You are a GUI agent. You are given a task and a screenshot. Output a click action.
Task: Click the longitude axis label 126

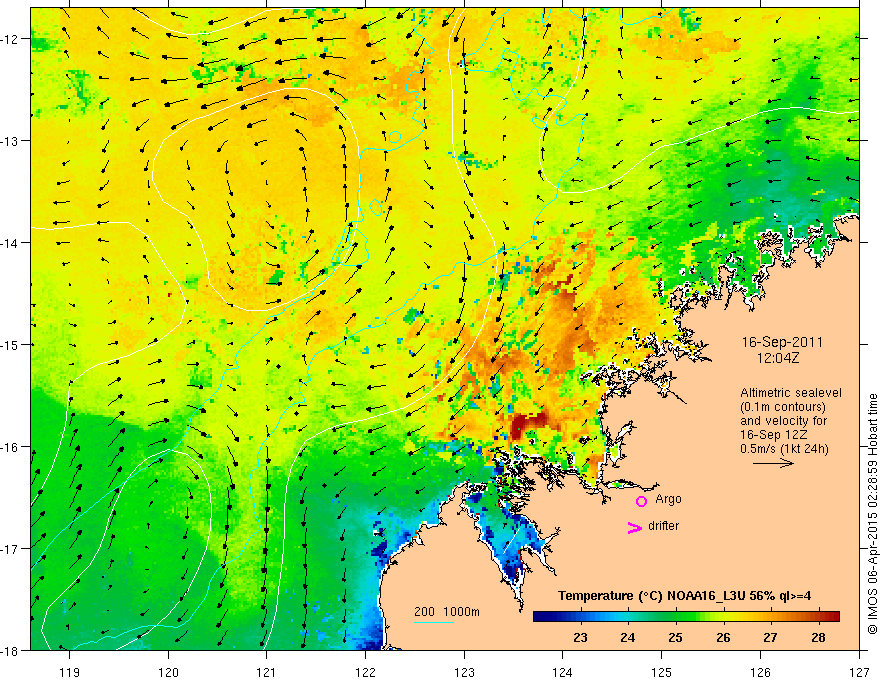pos(760,672)
